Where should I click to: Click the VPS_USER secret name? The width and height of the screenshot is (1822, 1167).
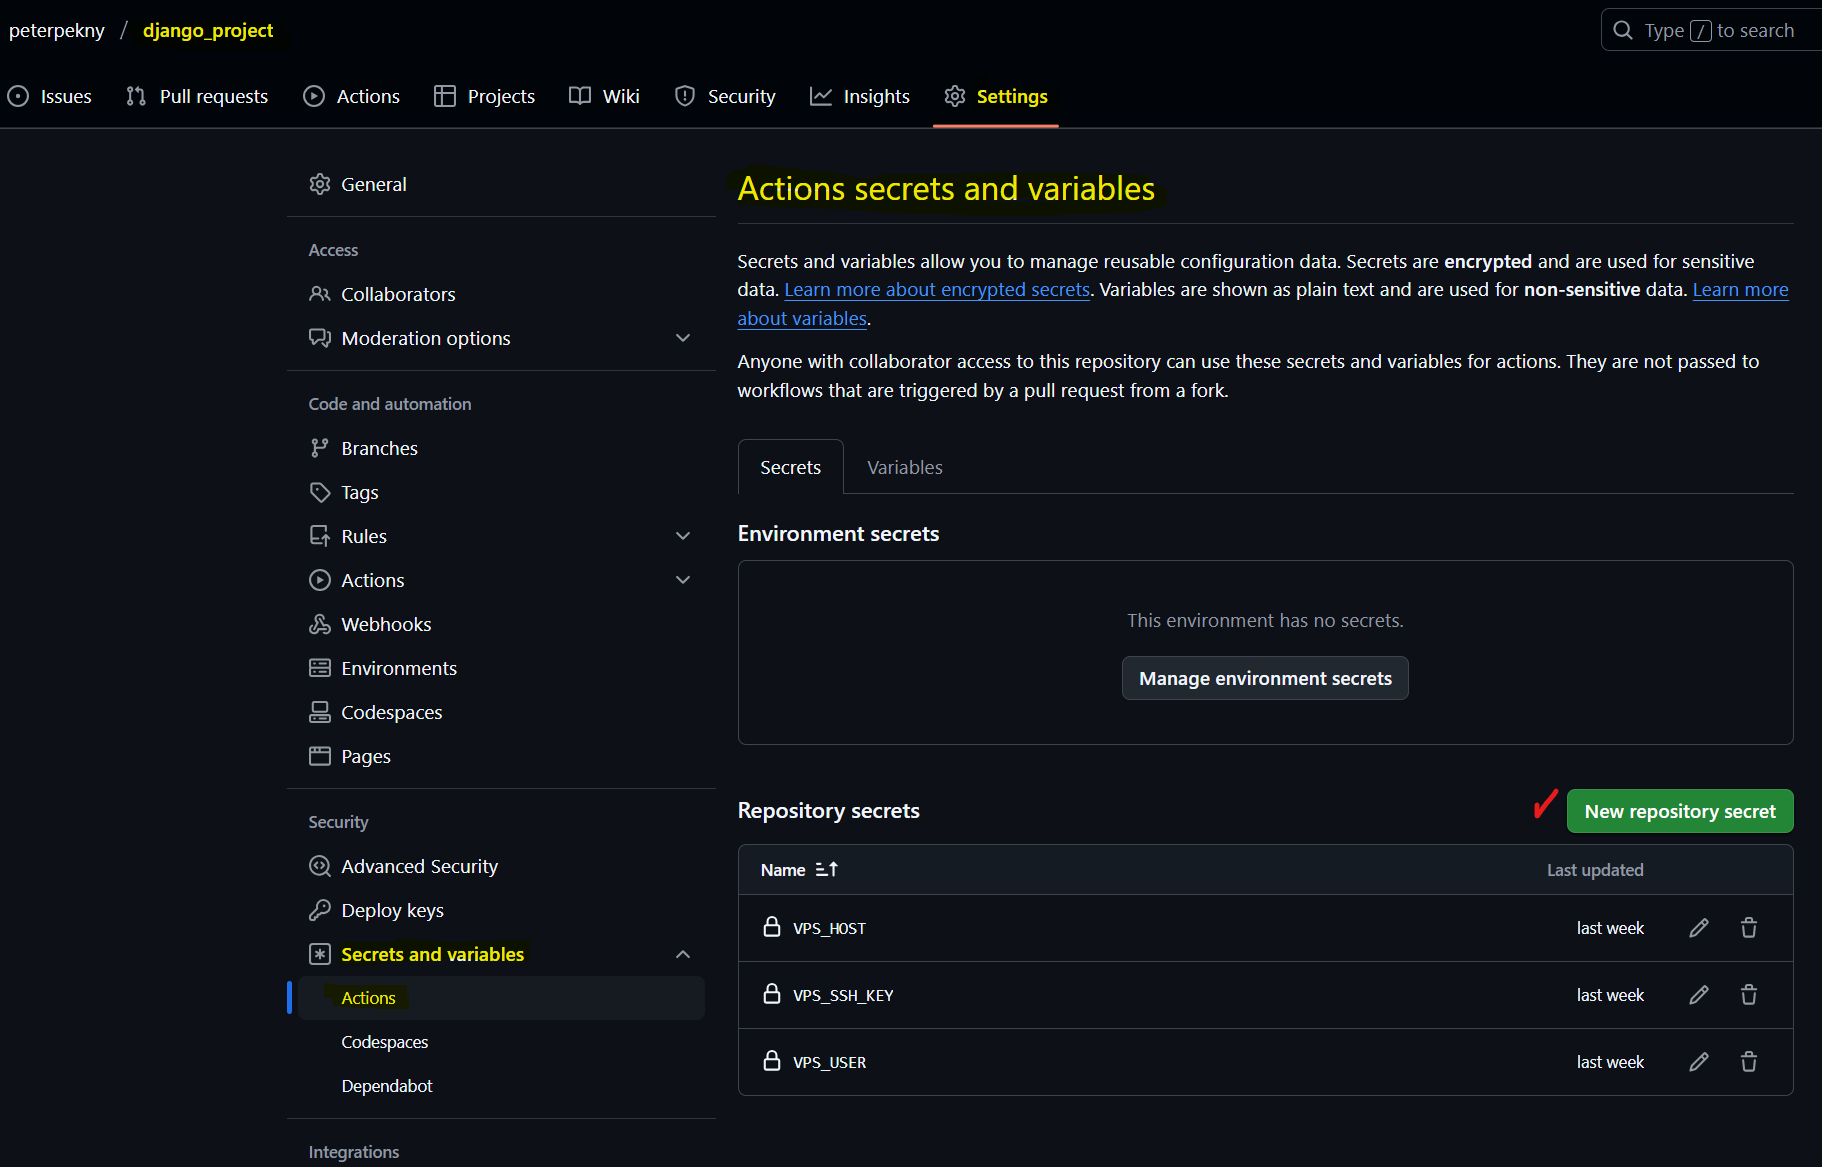tap(829, 1063)
